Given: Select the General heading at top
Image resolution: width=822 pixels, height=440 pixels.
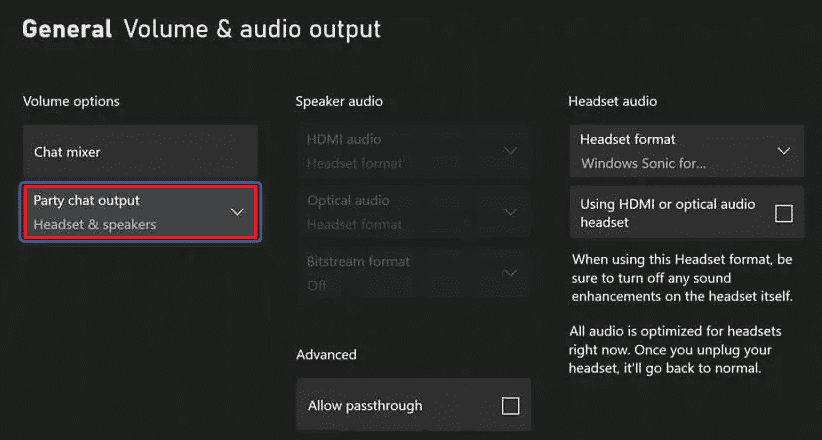Looking at the screenshot, I should coord(67,29).
